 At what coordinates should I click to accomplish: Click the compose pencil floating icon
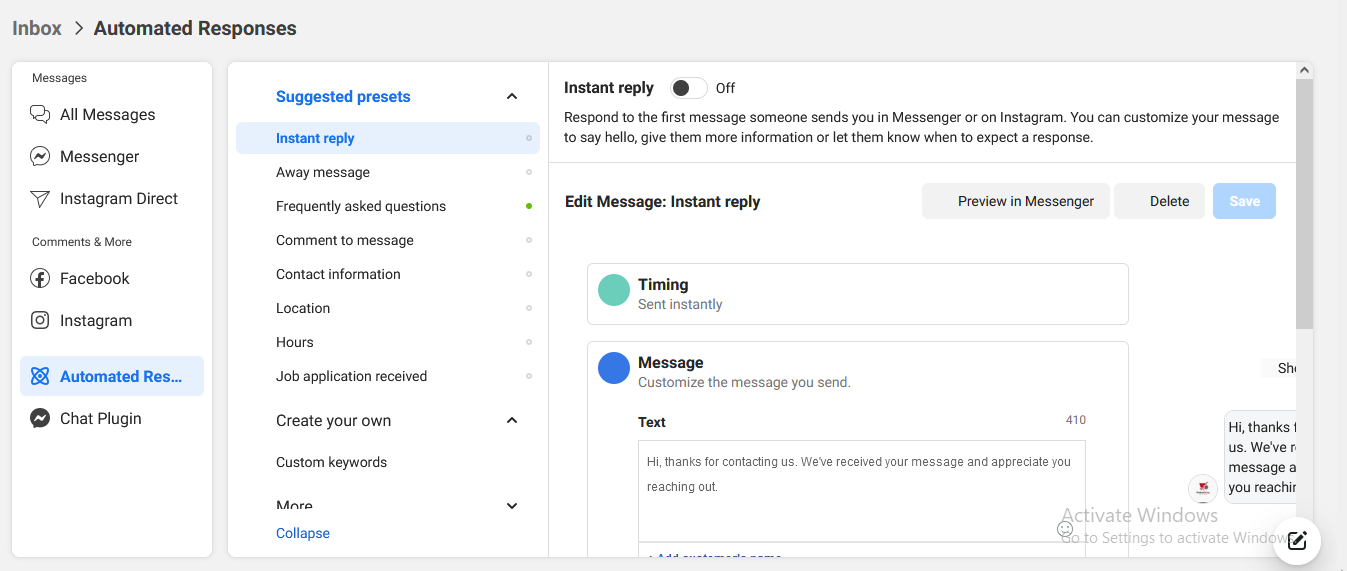(x=1297, y=541)
